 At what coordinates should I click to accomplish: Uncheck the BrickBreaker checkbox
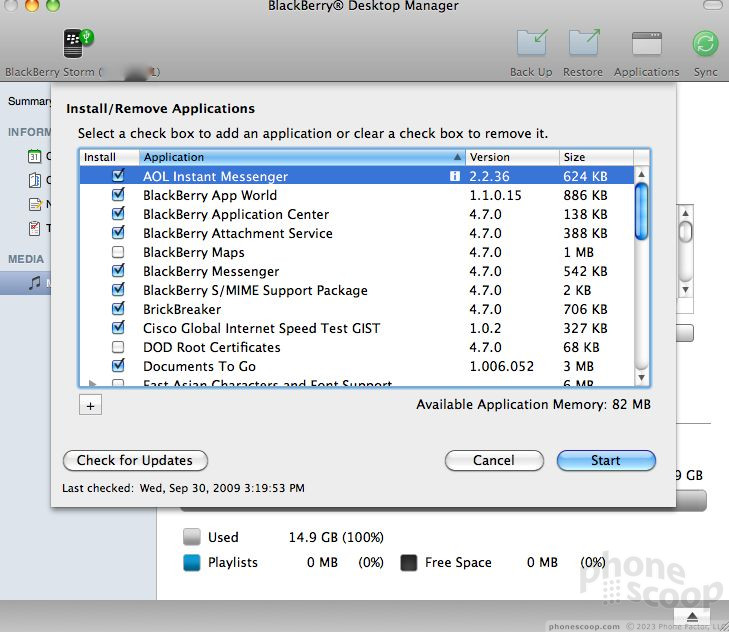(118, 308)
